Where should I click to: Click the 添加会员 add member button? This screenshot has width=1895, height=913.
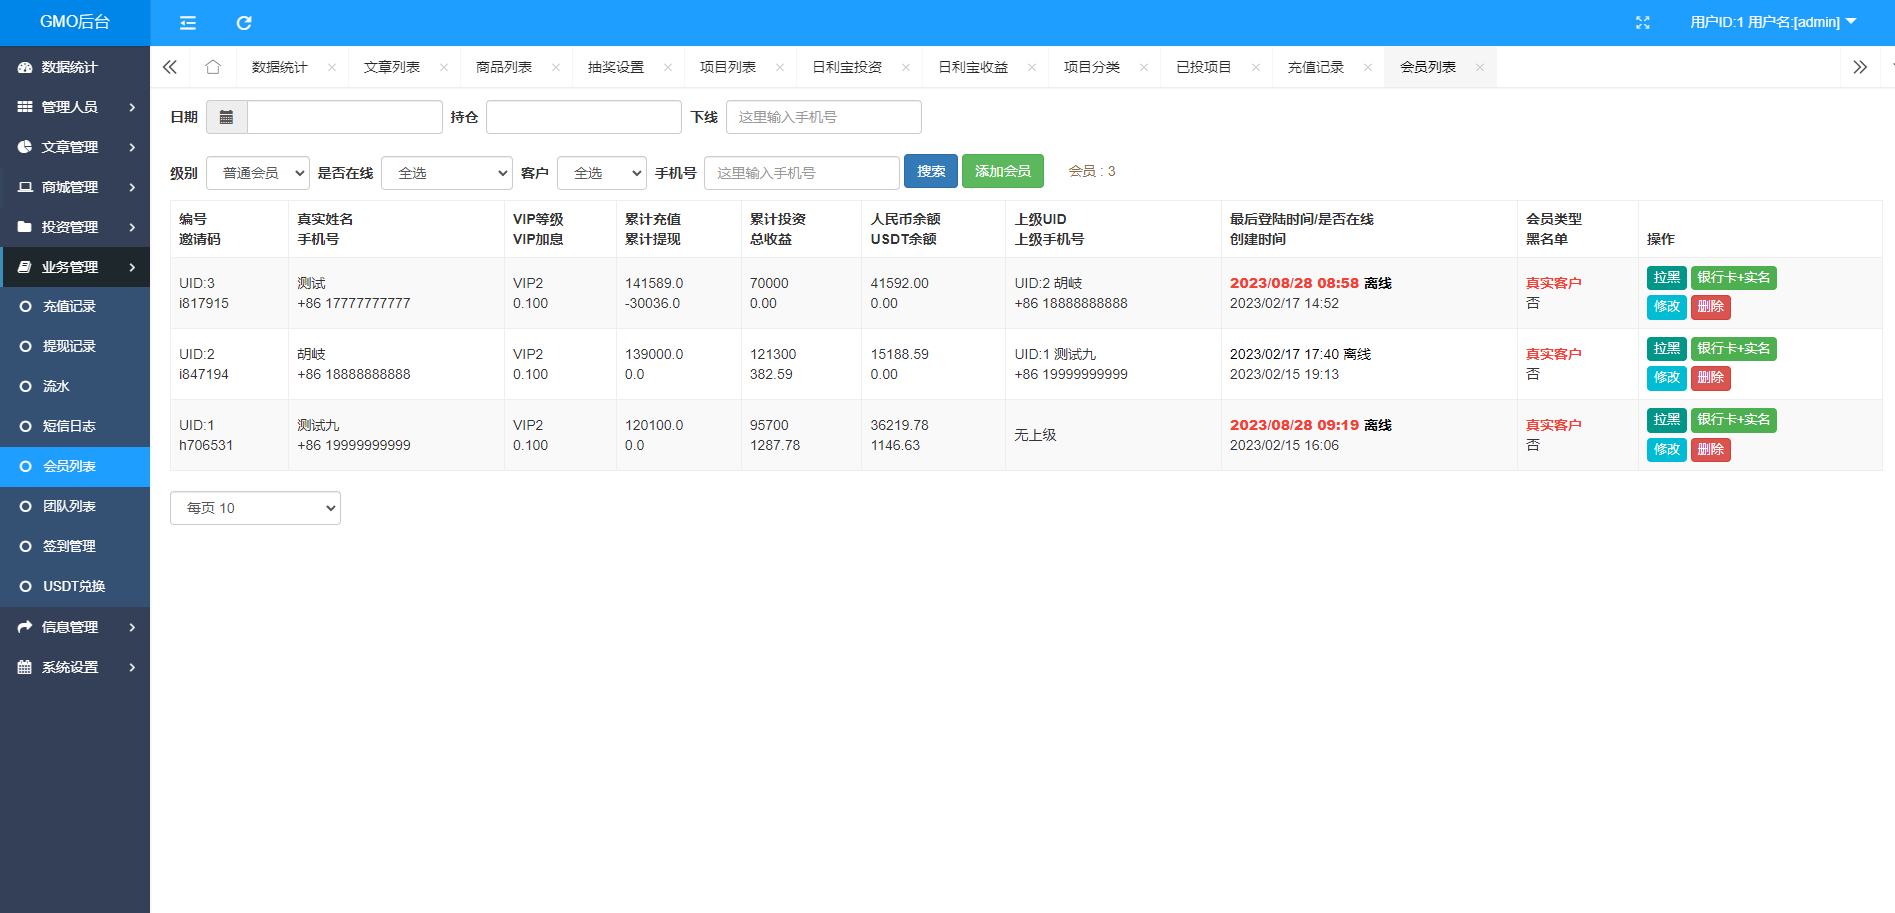pyautogui.click(x=1001, y=171)
